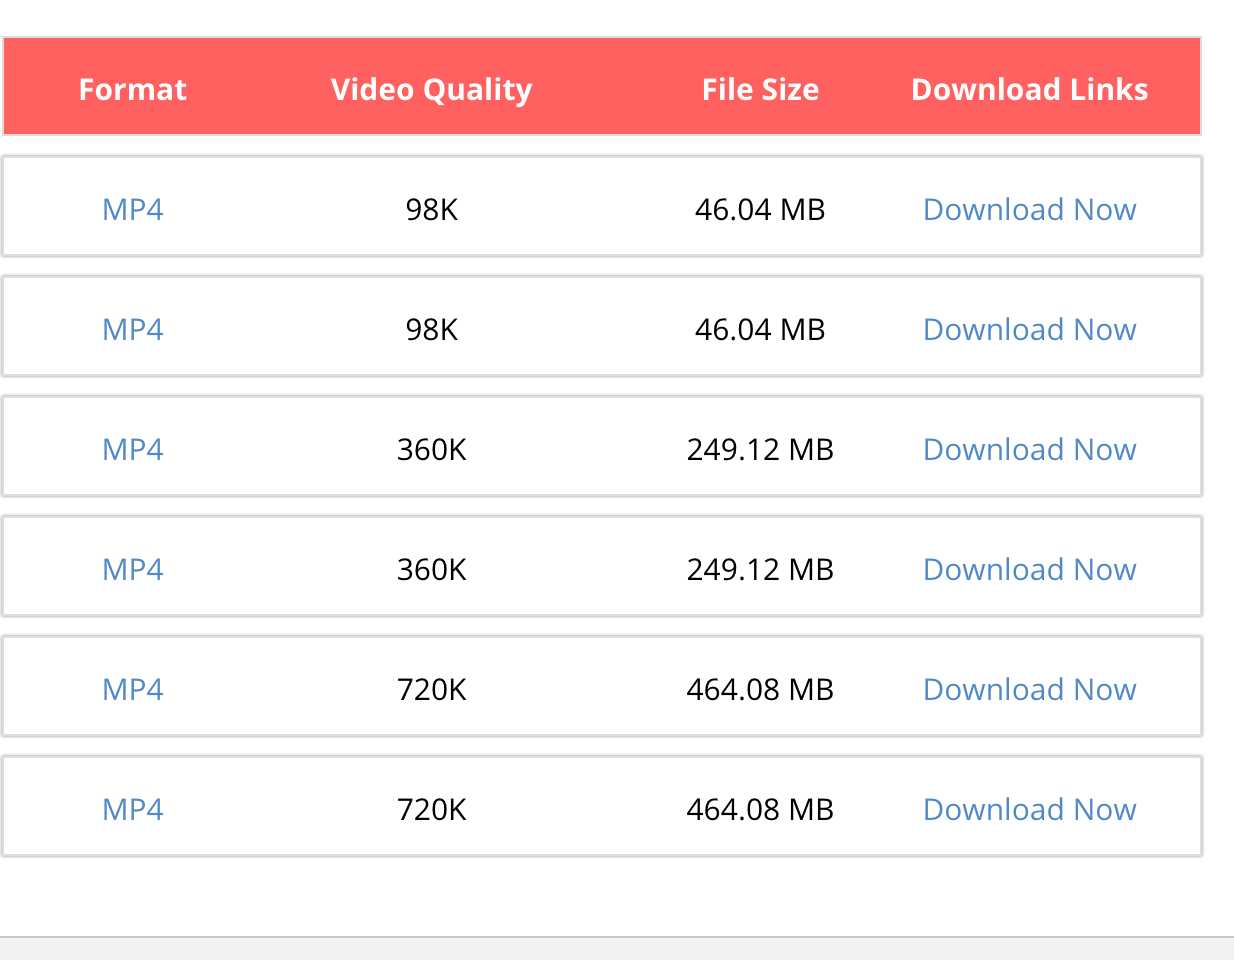Screen dimensions: 1234x960
Task: Select the MP4 format link in first 360K row
Action: pyautogui.click(x=133, y=450)
